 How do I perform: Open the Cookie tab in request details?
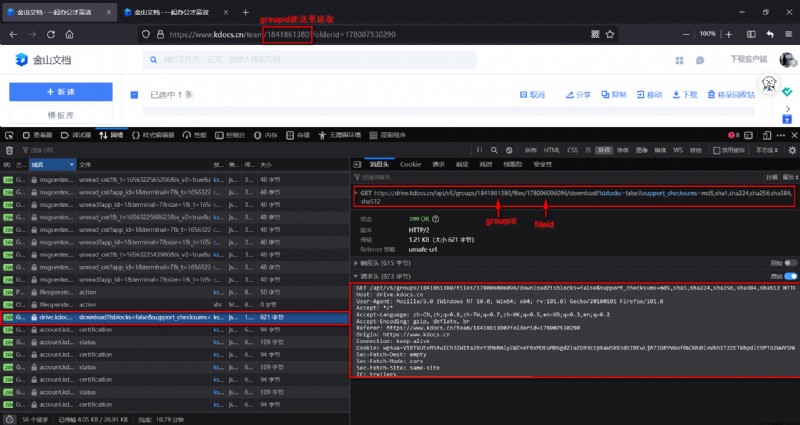click(410, 164)
